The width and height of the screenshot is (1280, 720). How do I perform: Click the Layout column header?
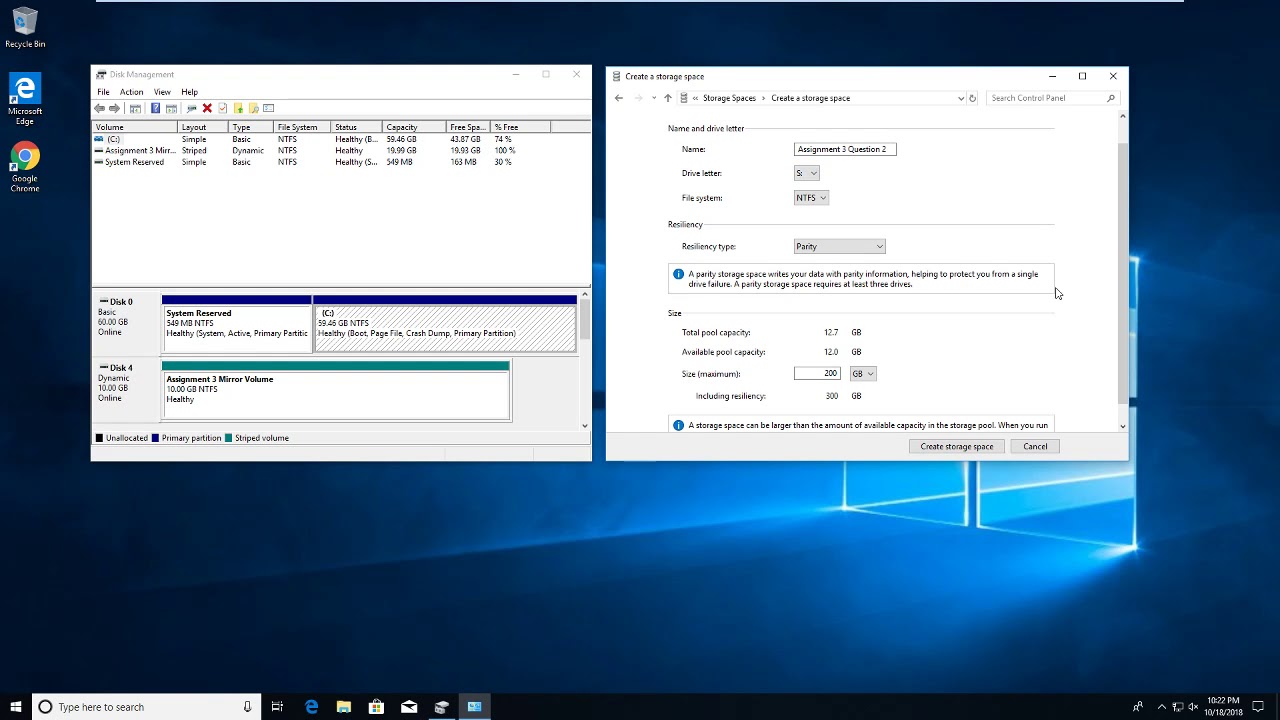203,127
